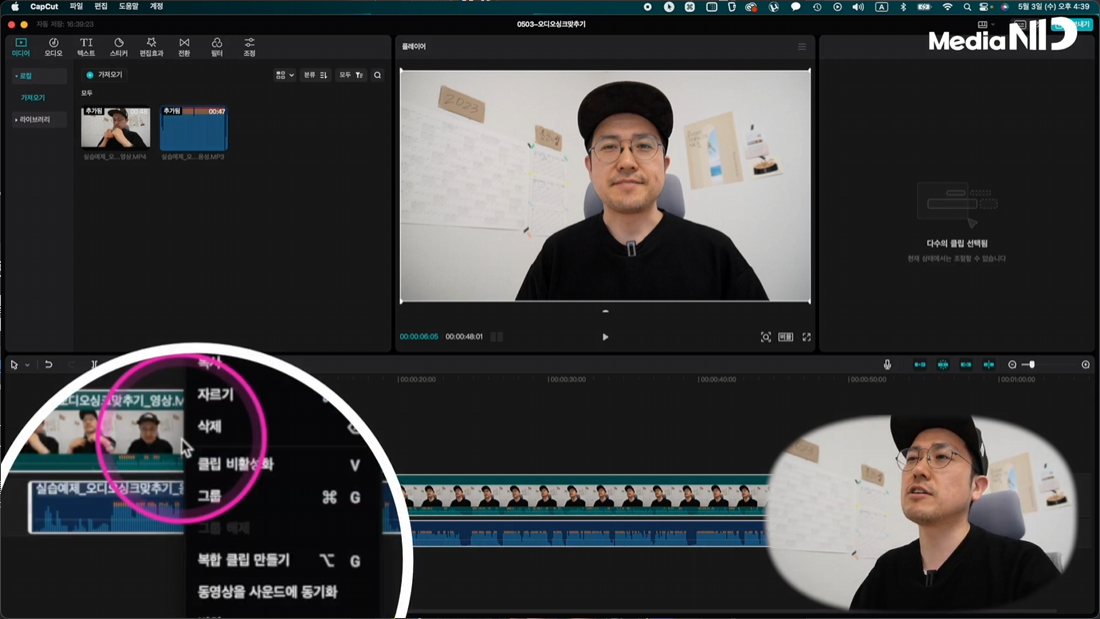
Task: Play the preview in the player
Action: pyautogui.click(x=605, y=337)
